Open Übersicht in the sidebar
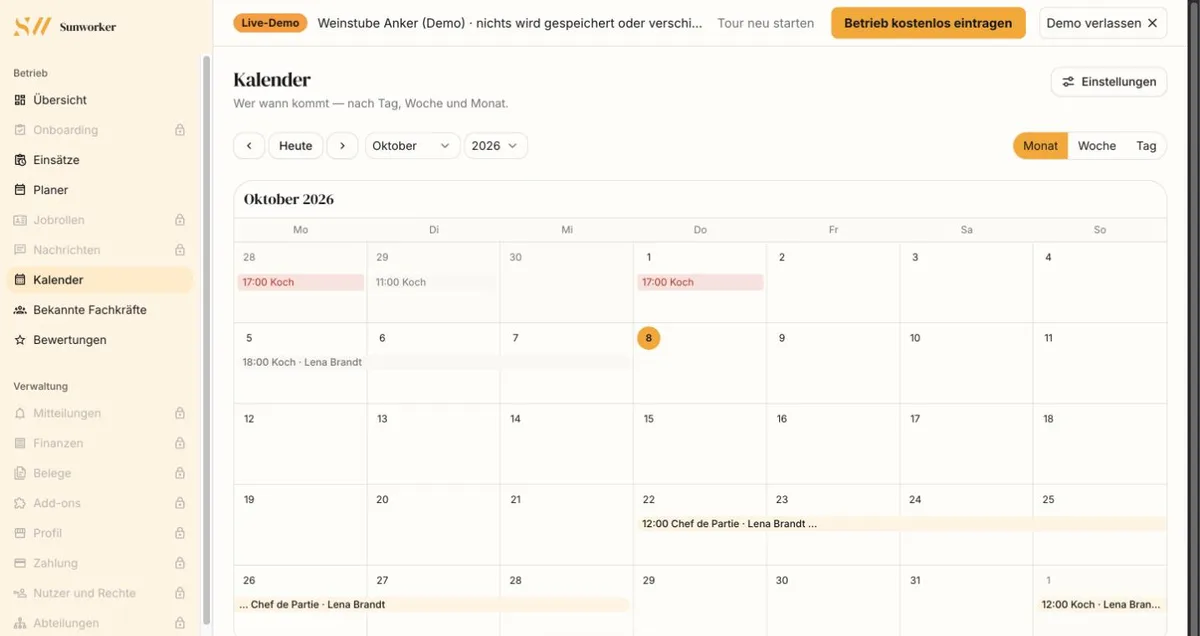Image resolution: width=1200 pixels, height=636 pixels. 100,100
